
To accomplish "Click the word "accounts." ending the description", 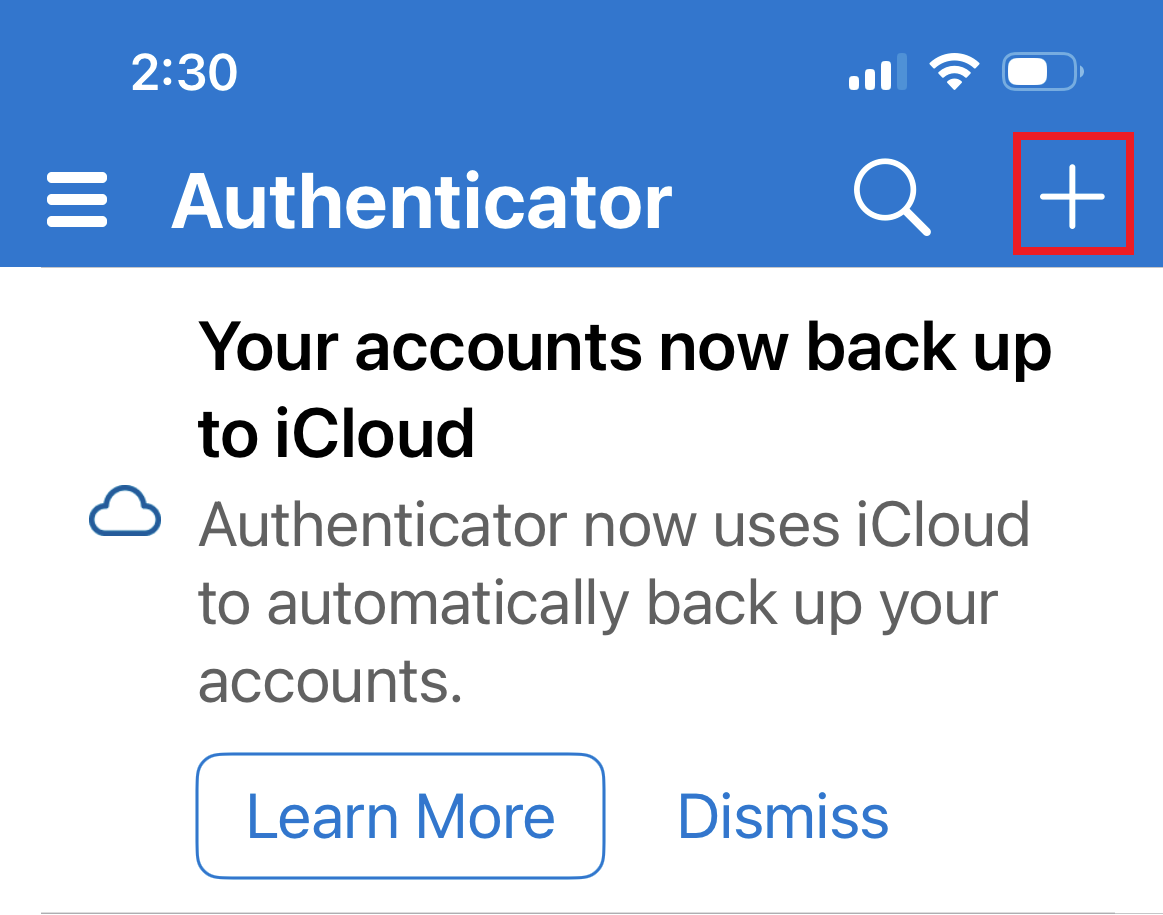I will [330, 681].
